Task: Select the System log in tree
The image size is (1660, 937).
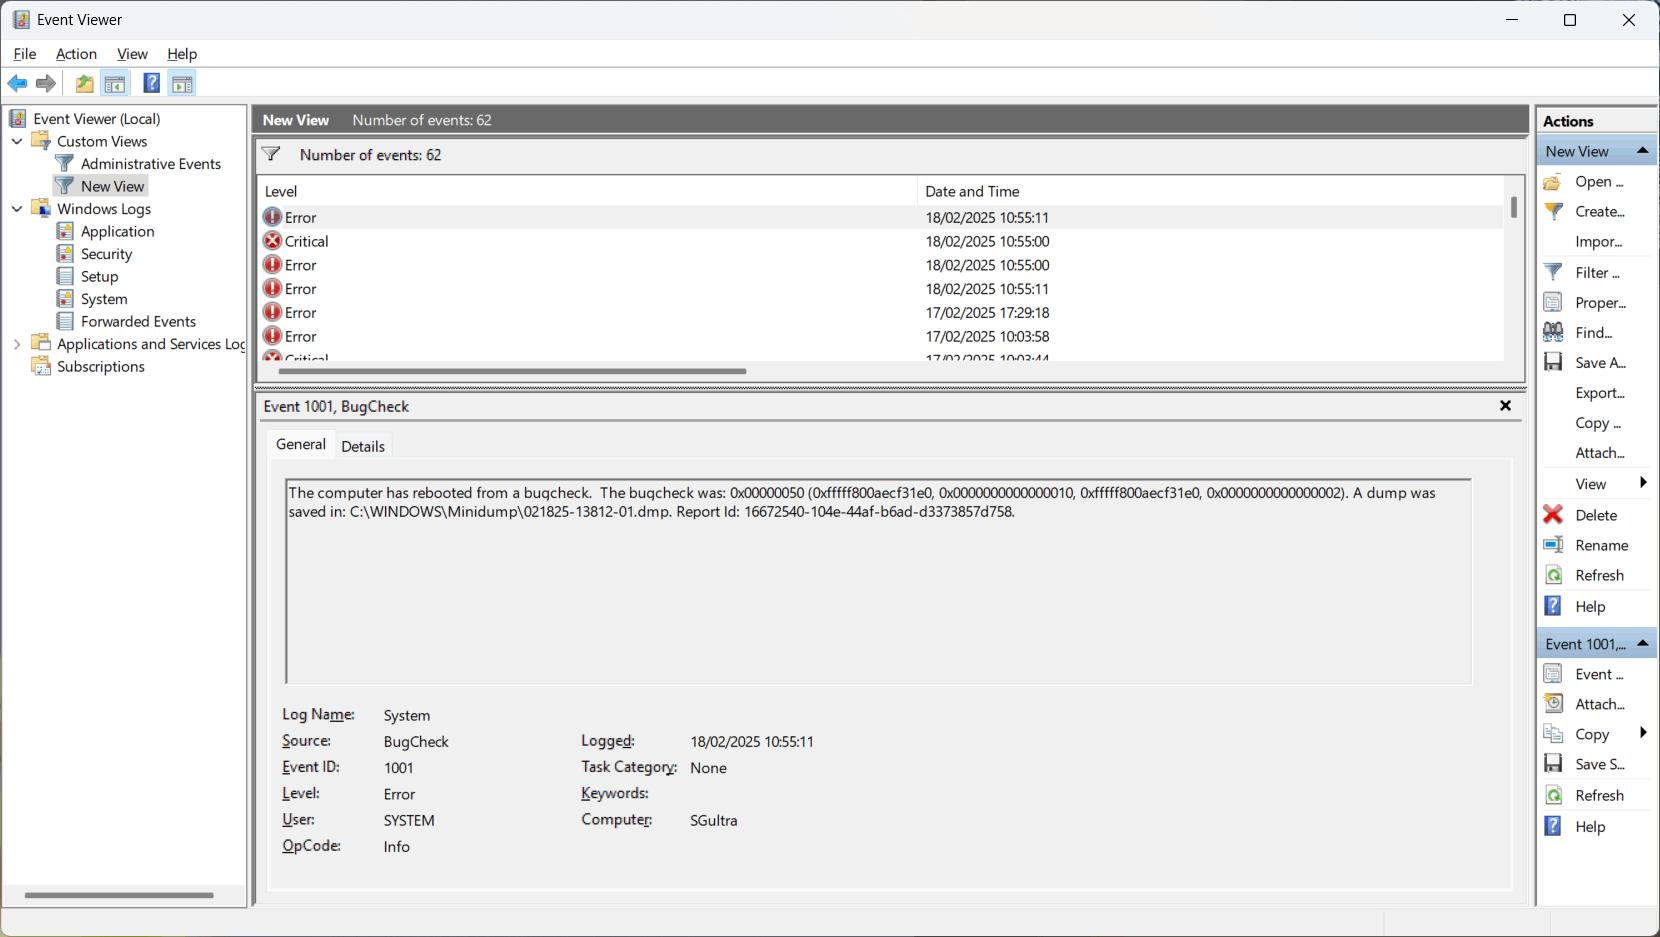Action: pos(104,299)
